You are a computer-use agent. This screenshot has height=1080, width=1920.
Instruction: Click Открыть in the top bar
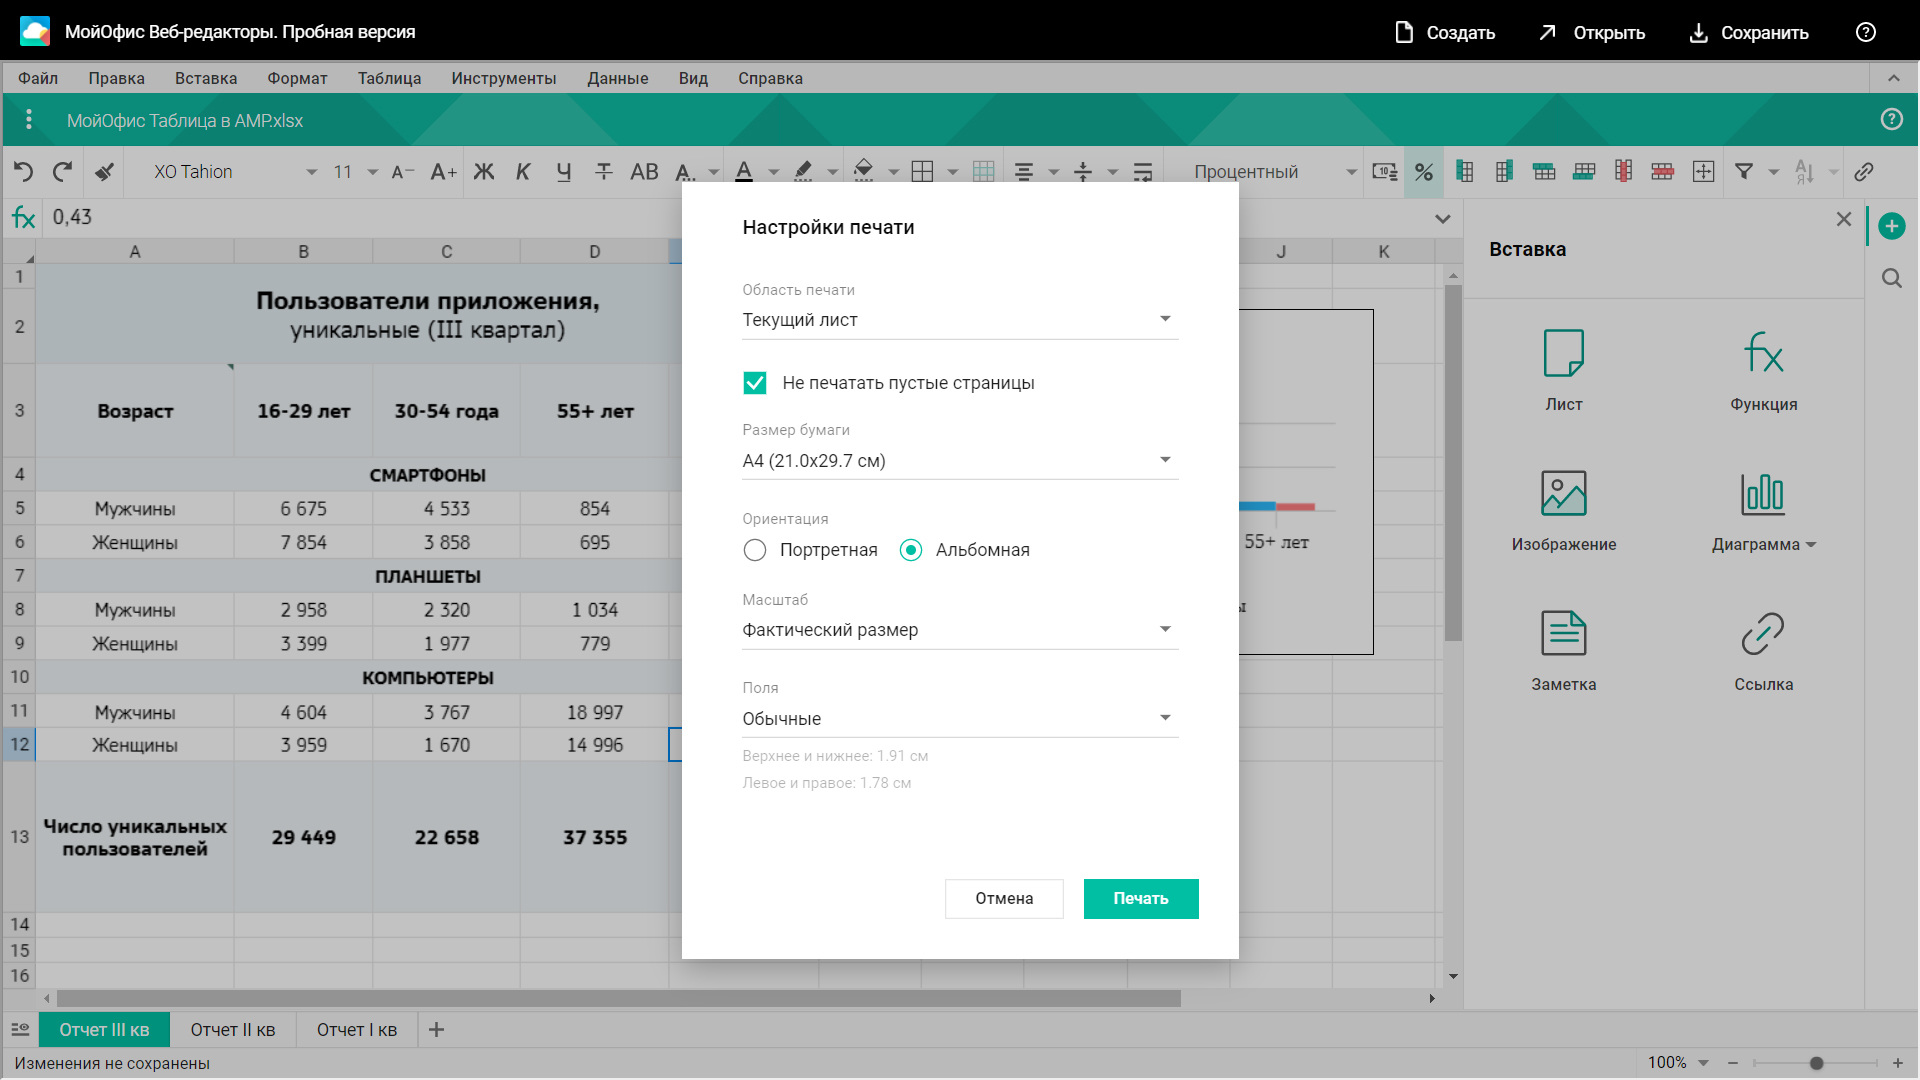[x=1592, y=32]
